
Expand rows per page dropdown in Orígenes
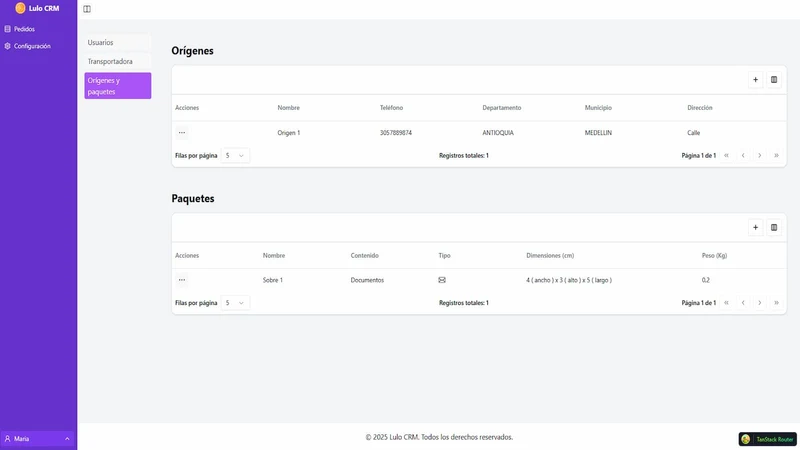[x=235, y=156]
